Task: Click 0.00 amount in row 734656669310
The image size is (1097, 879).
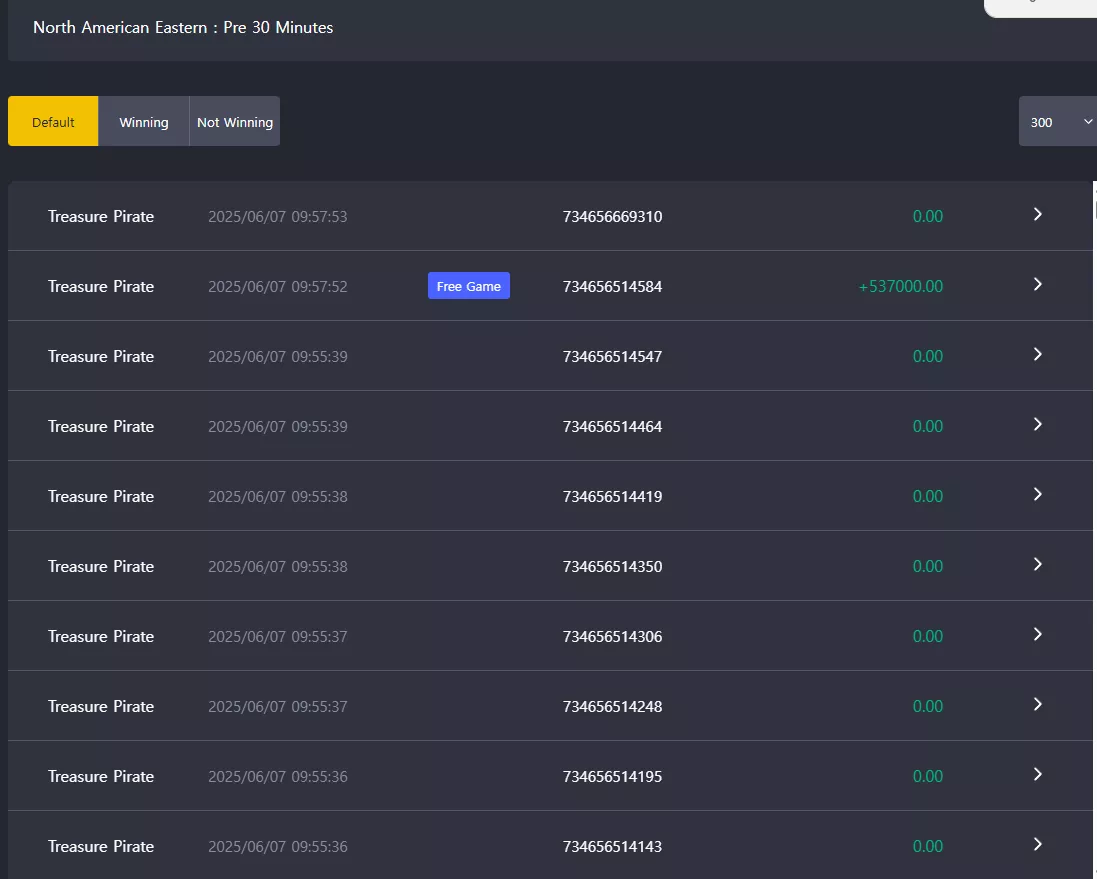Action: tap(928, 216)
